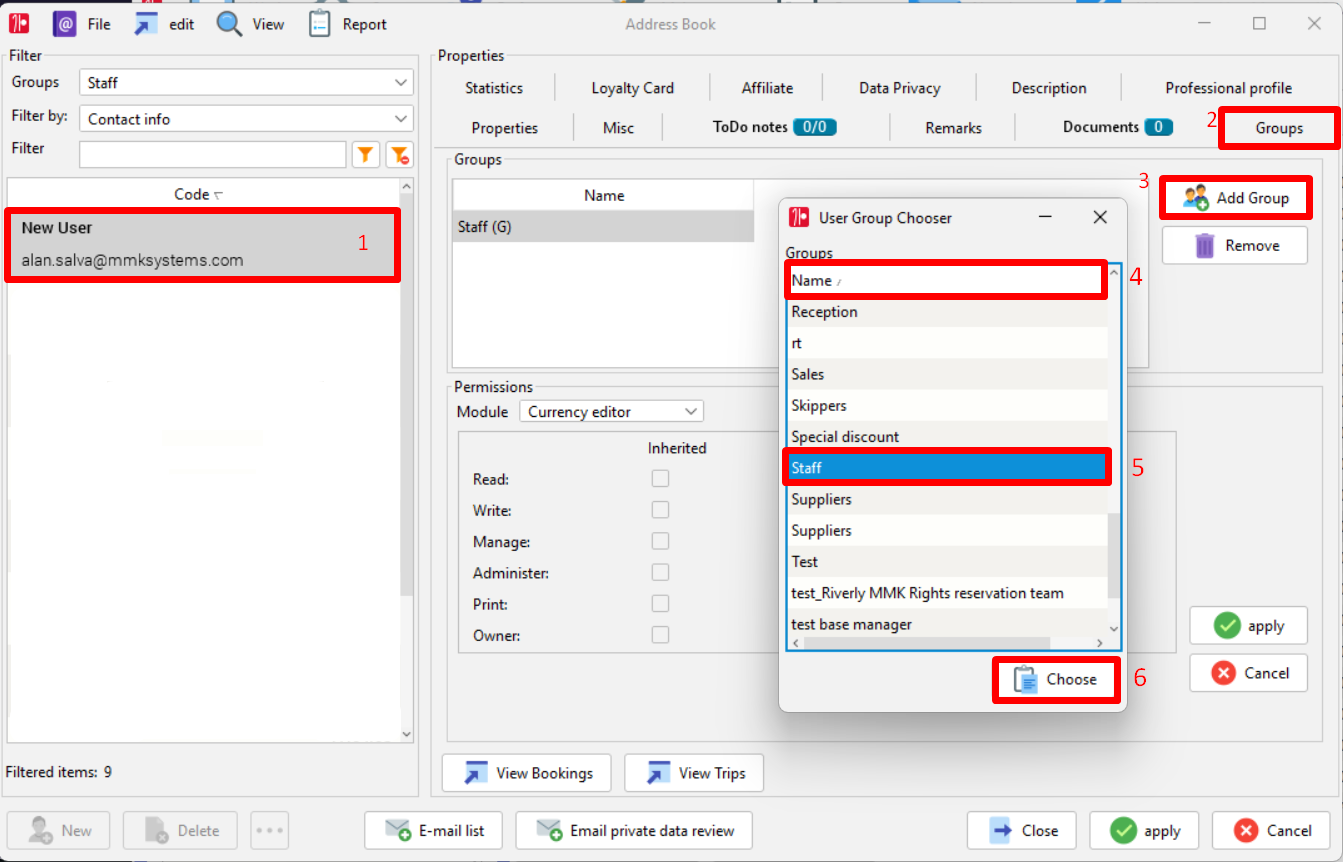Switch to the Loyalty Card tab

[x=633, y=88]
